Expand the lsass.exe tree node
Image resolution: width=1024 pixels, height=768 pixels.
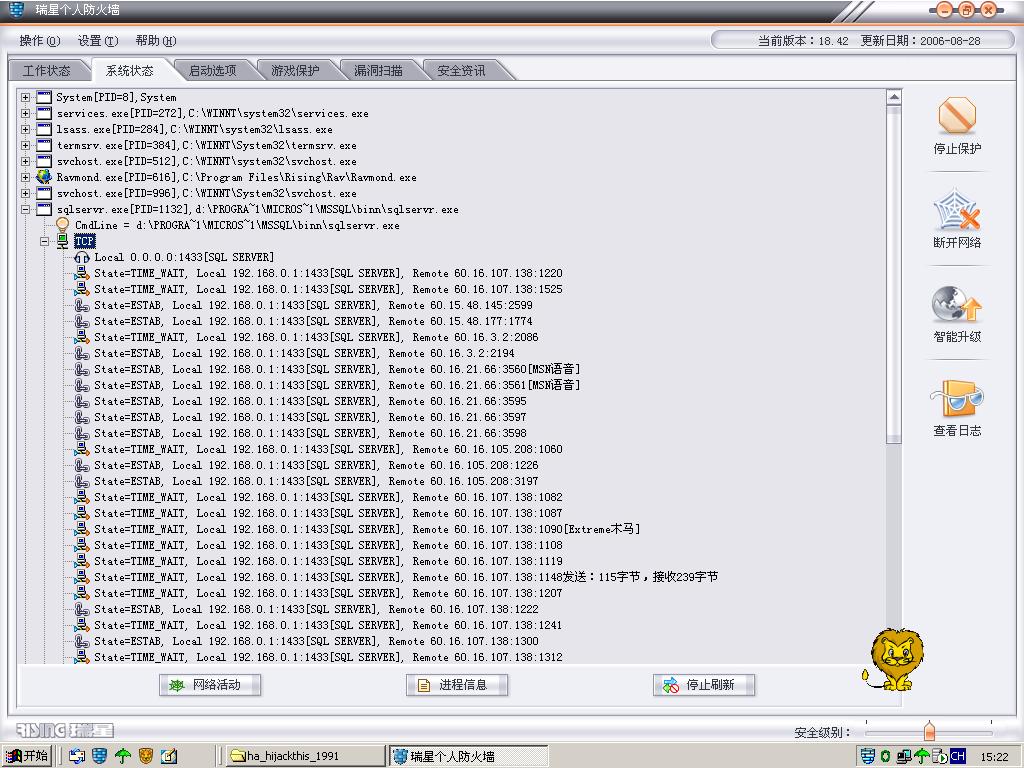click(25, 129)
